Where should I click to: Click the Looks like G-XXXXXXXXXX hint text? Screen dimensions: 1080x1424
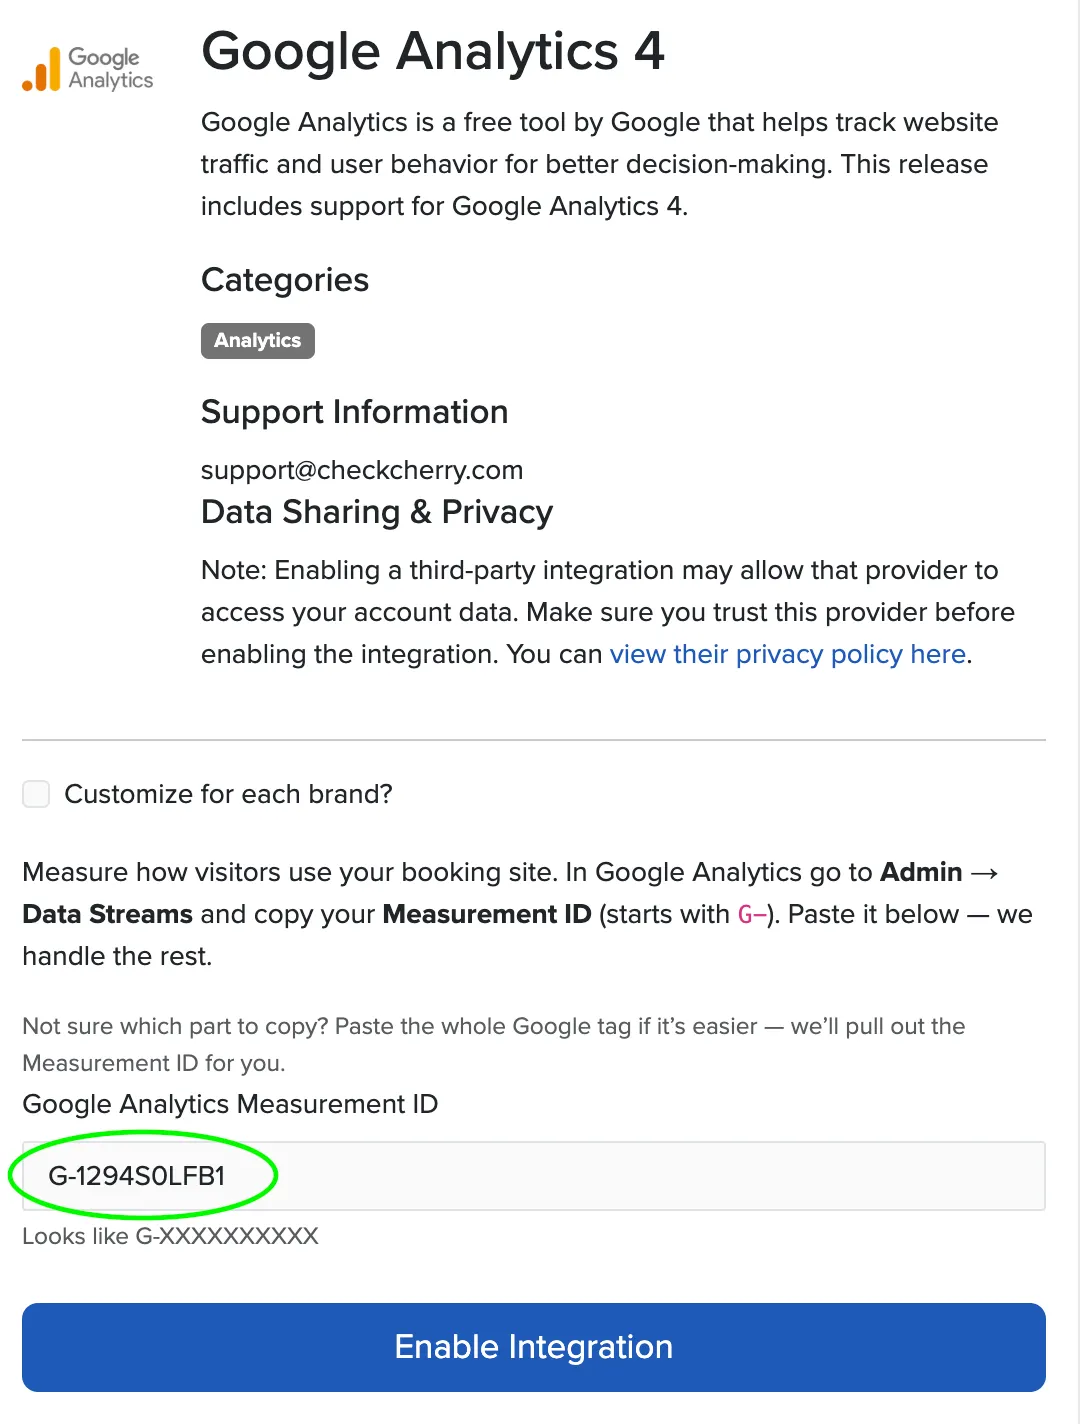click(x=170, y=1236)
